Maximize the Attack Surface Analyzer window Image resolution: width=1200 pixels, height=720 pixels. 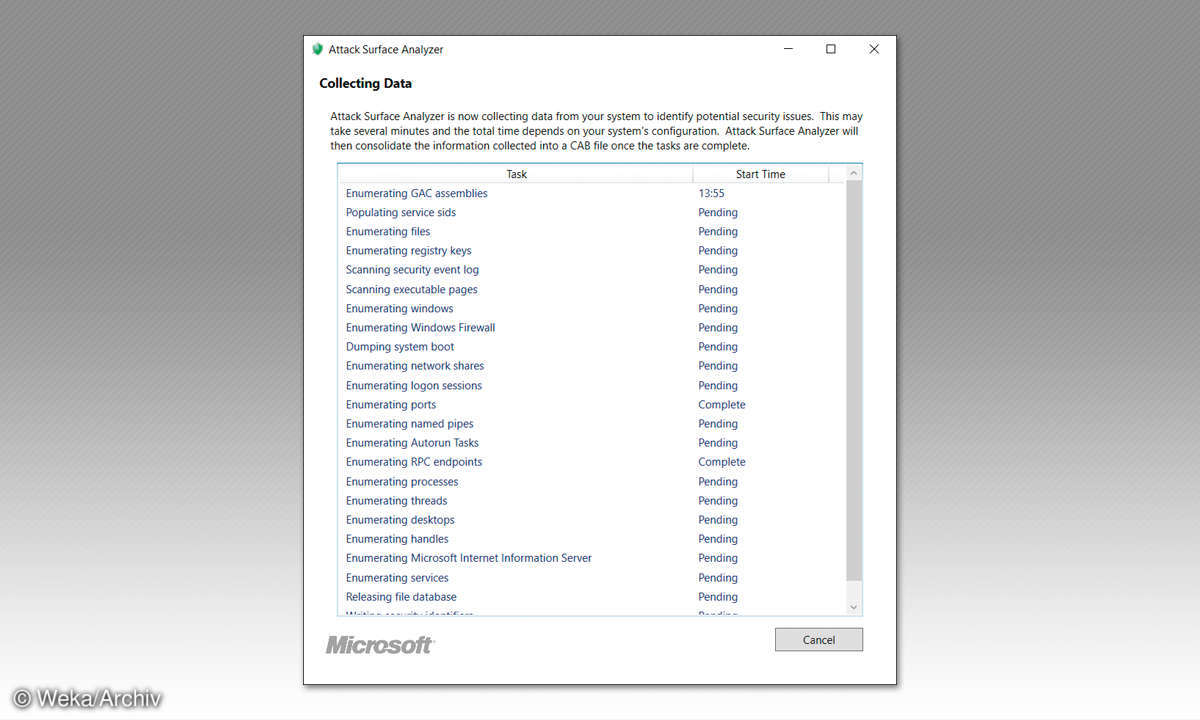[x=830, y=49]
